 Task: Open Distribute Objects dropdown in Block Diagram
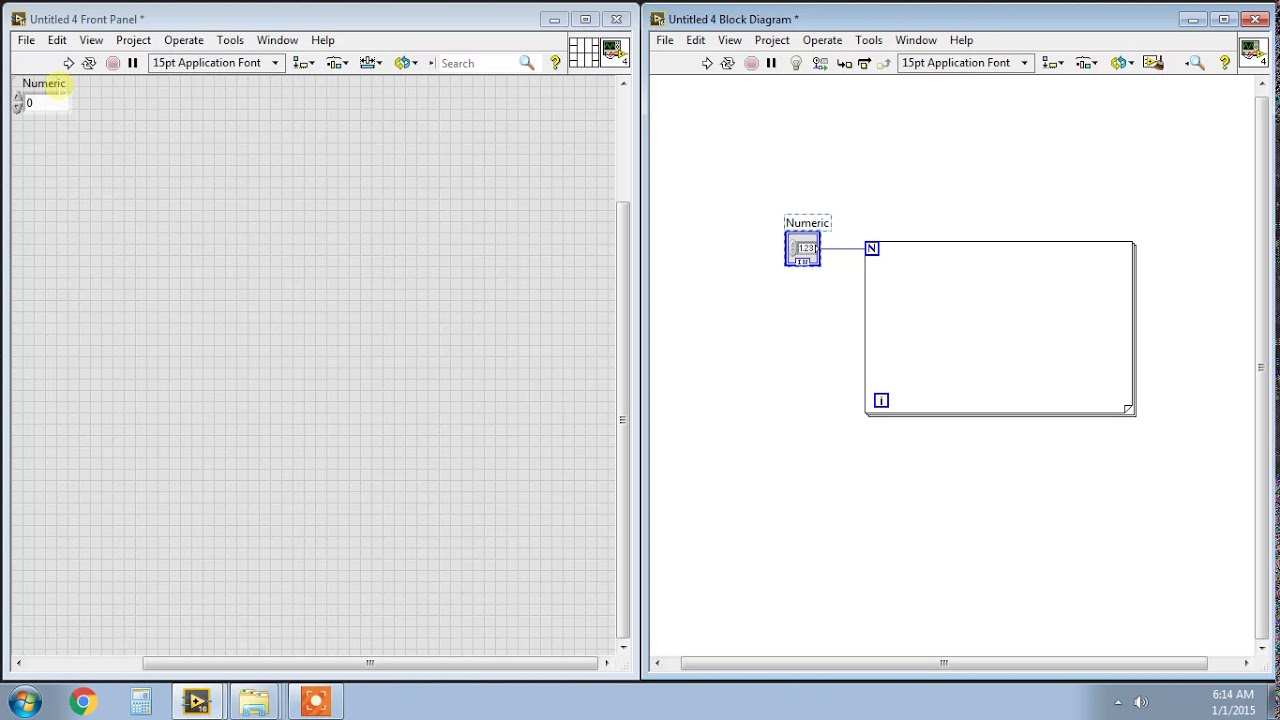point(1086,63)
